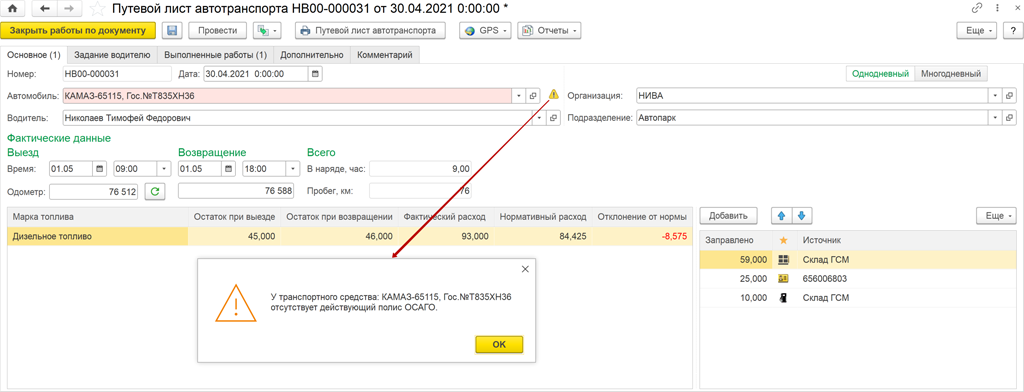Click Остаток при выезде cell 45,000
The height and width of the screenshot is (392, 1024).
click(x=234, y=237)
